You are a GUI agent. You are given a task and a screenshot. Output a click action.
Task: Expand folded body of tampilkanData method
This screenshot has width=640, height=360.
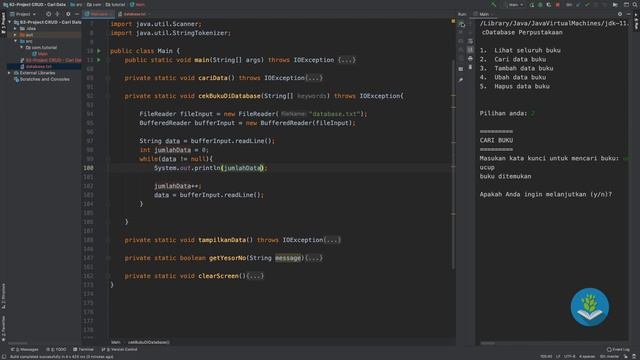pyautogui.click(x=332, y=240)
